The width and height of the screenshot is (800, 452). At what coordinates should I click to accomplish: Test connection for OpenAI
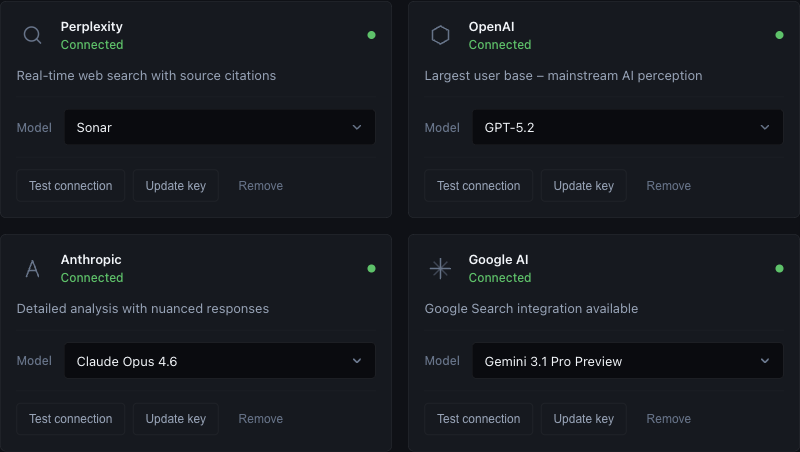click(x=479, y=186)
